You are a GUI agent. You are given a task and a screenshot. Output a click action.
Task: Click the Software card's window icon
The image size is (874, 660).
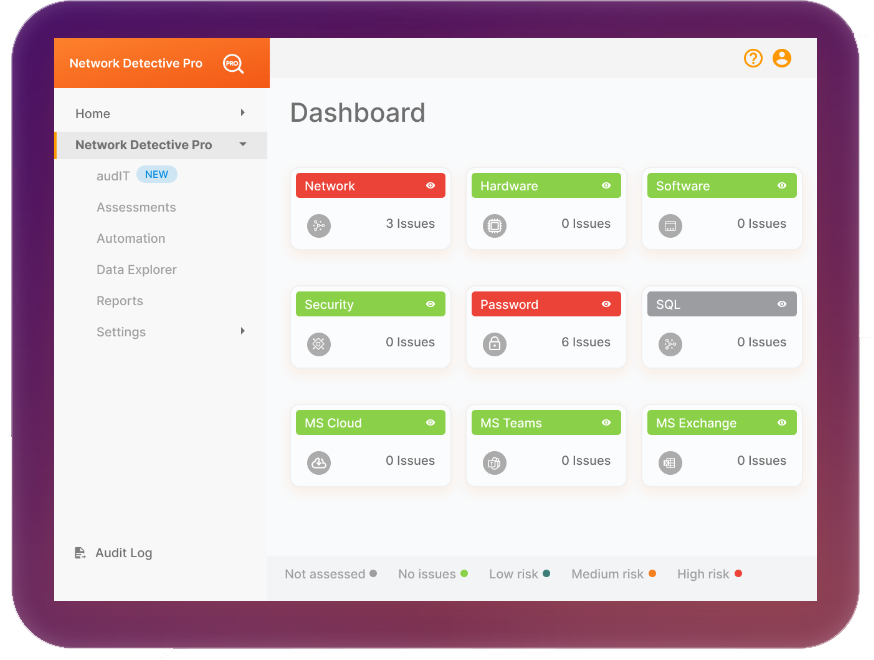pyautogui.click(x=670, y=226)
